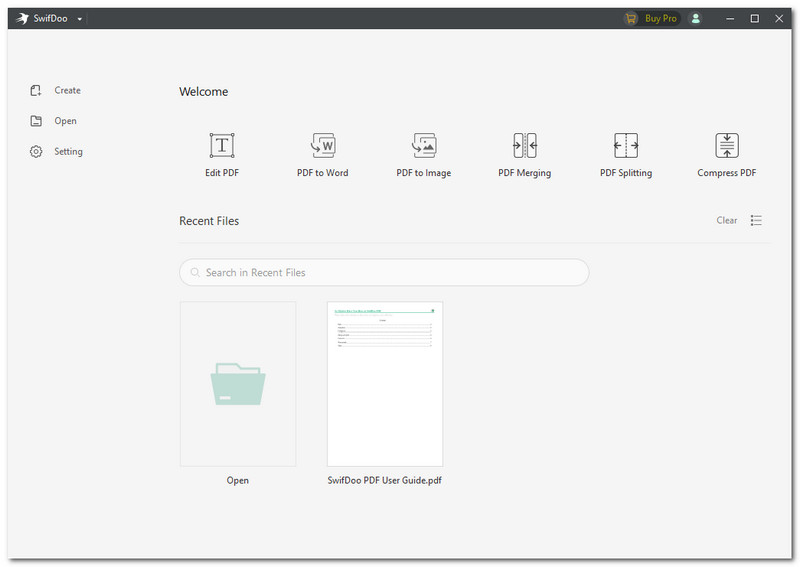Click the SwifDoo bird logo
Image resolution: width=800 pixels, height=567 pixels.
pos(23,18)
